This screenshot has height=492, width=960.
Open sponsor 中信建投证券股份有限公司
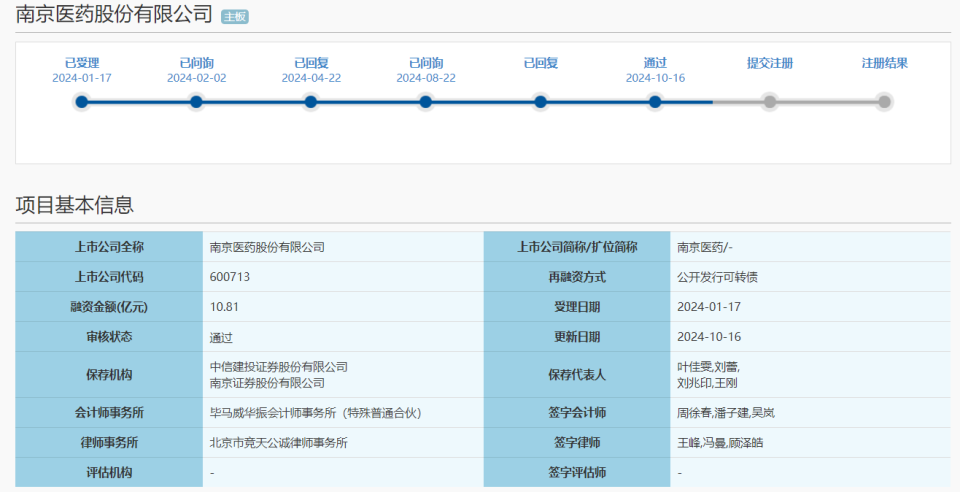pyautogui.click(x=279, y=367)
